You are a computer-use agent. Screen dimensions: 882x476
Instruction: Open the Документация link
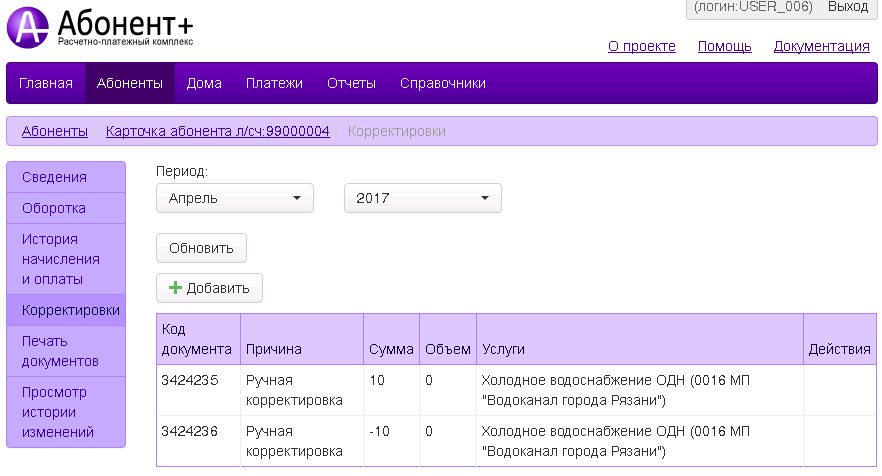pos(821,46)
